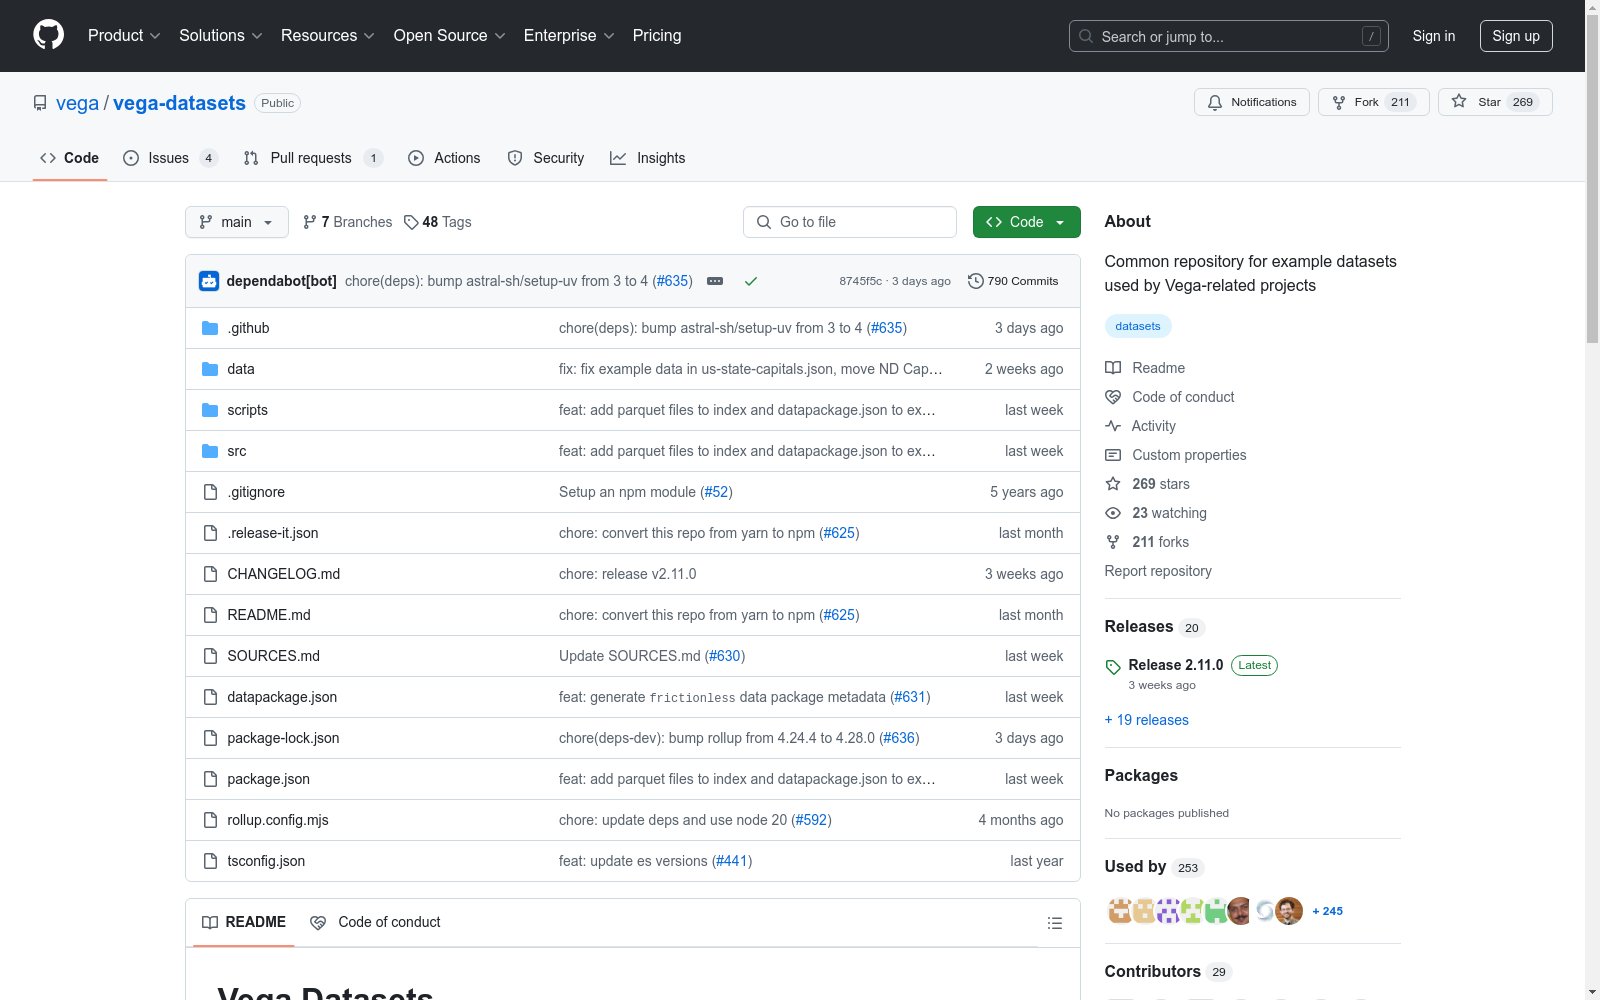Screen dimensions: 1600x1000
Task: Open the README outline list icon
Action: [1055, 923]
